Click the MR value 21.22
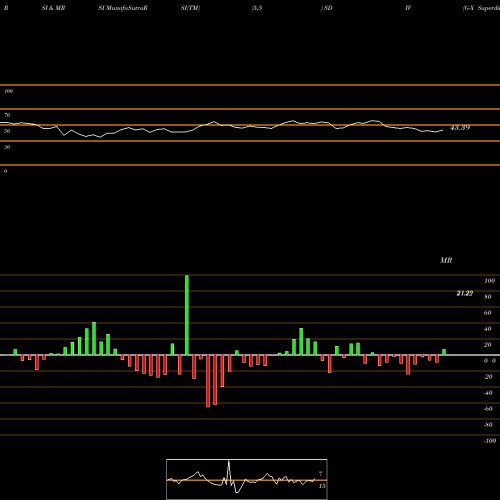The image size is (500, 500). point(465,293)
